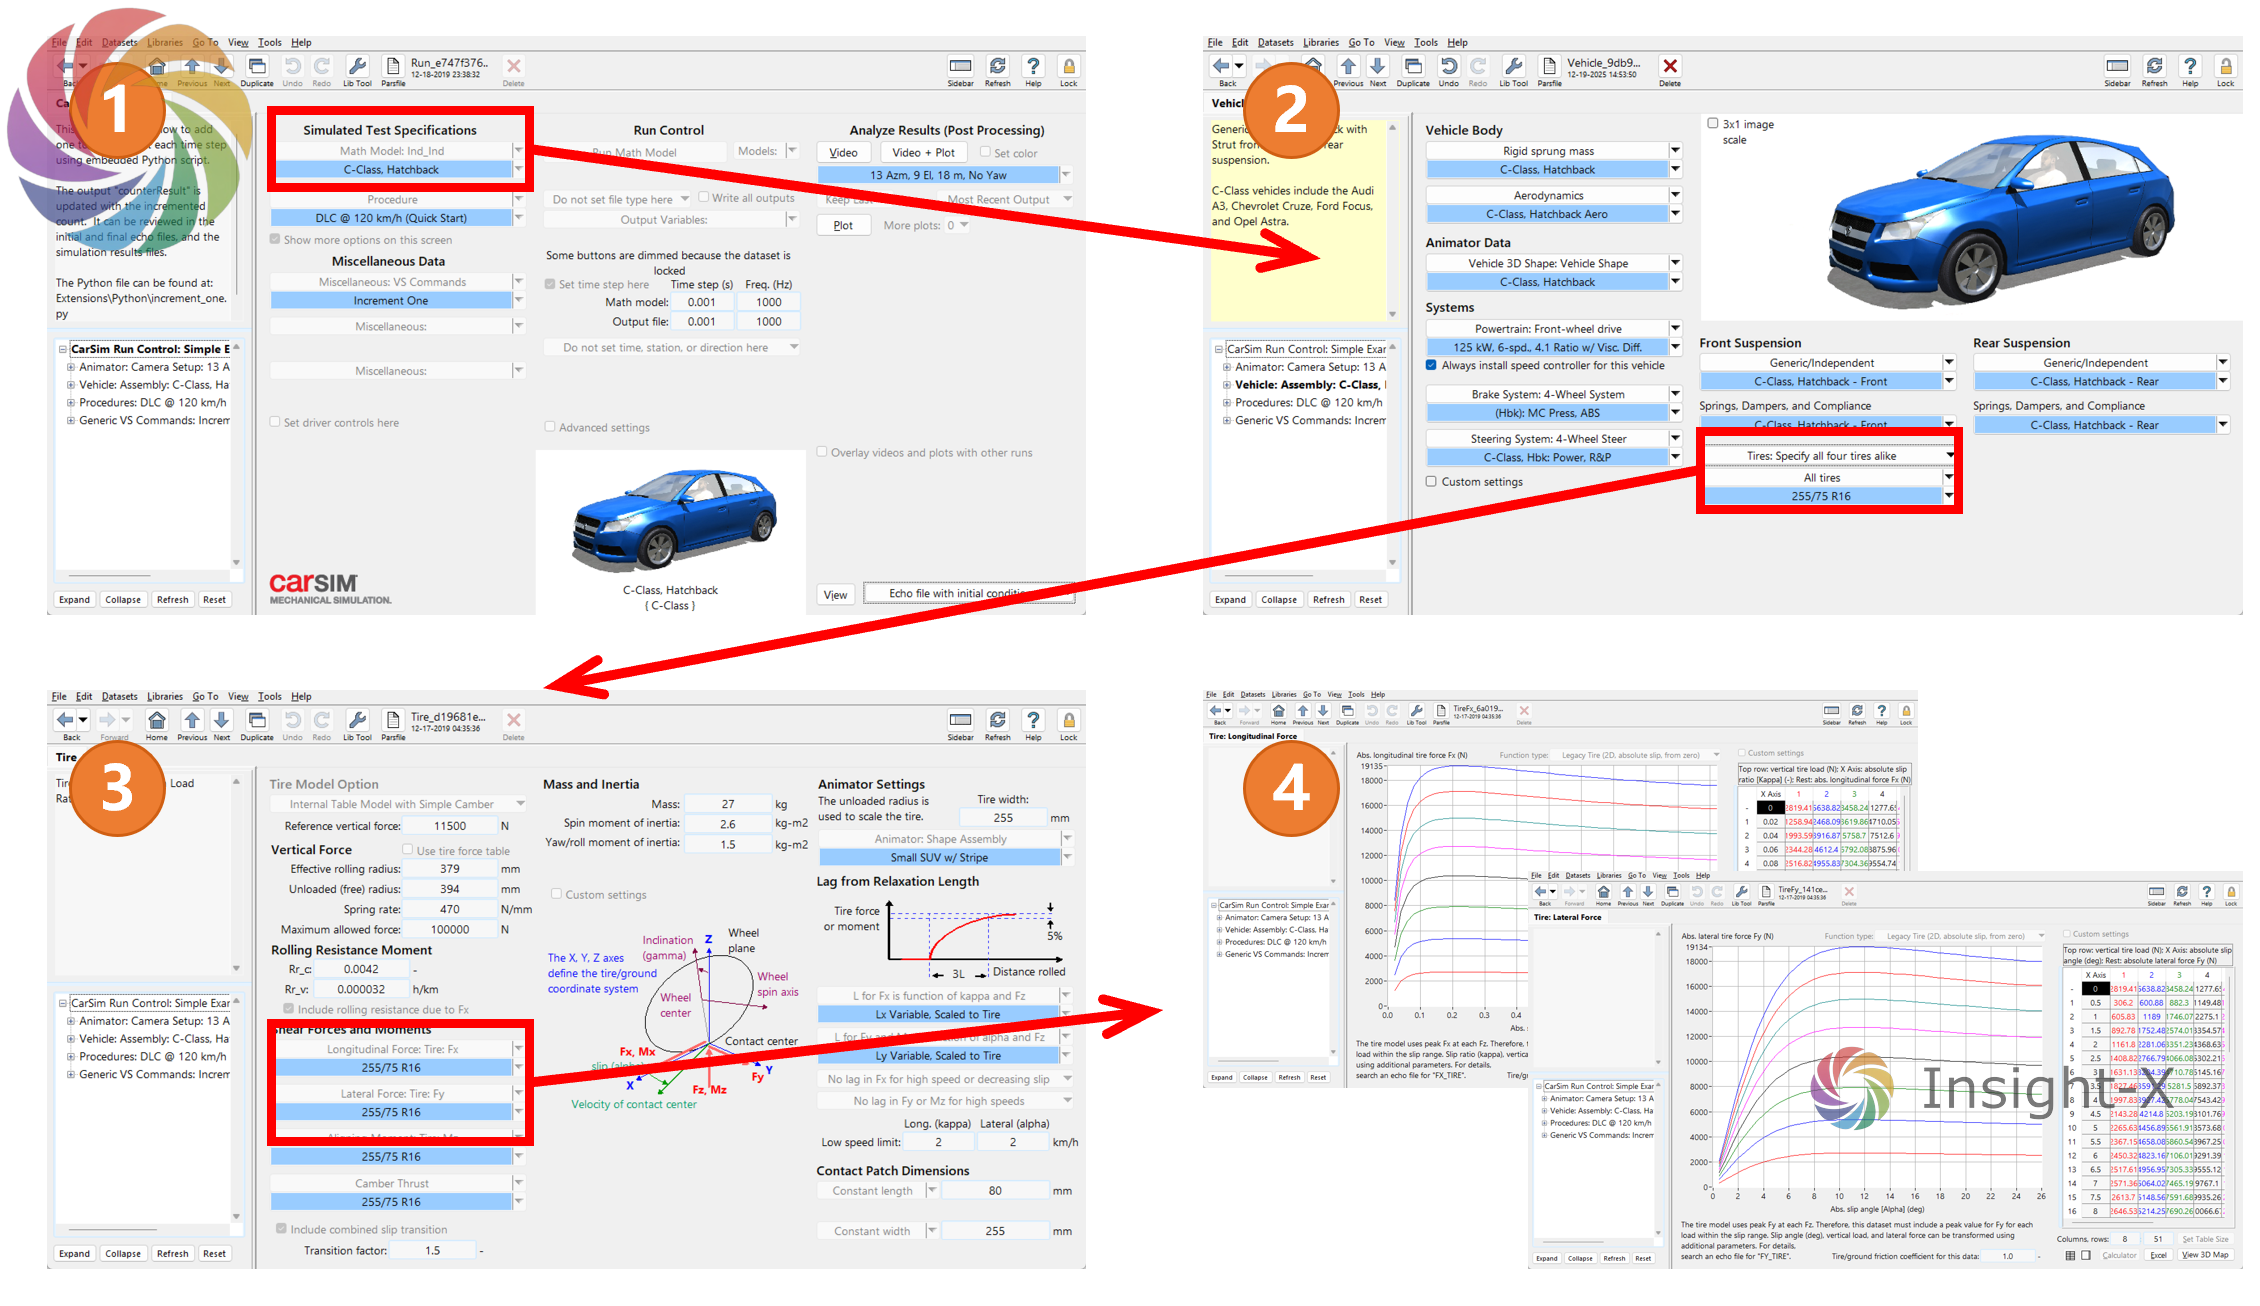Open the Libraries menu in Tire window
The height and width of the screenshot is (1306, 2260).
coord(165,696)
